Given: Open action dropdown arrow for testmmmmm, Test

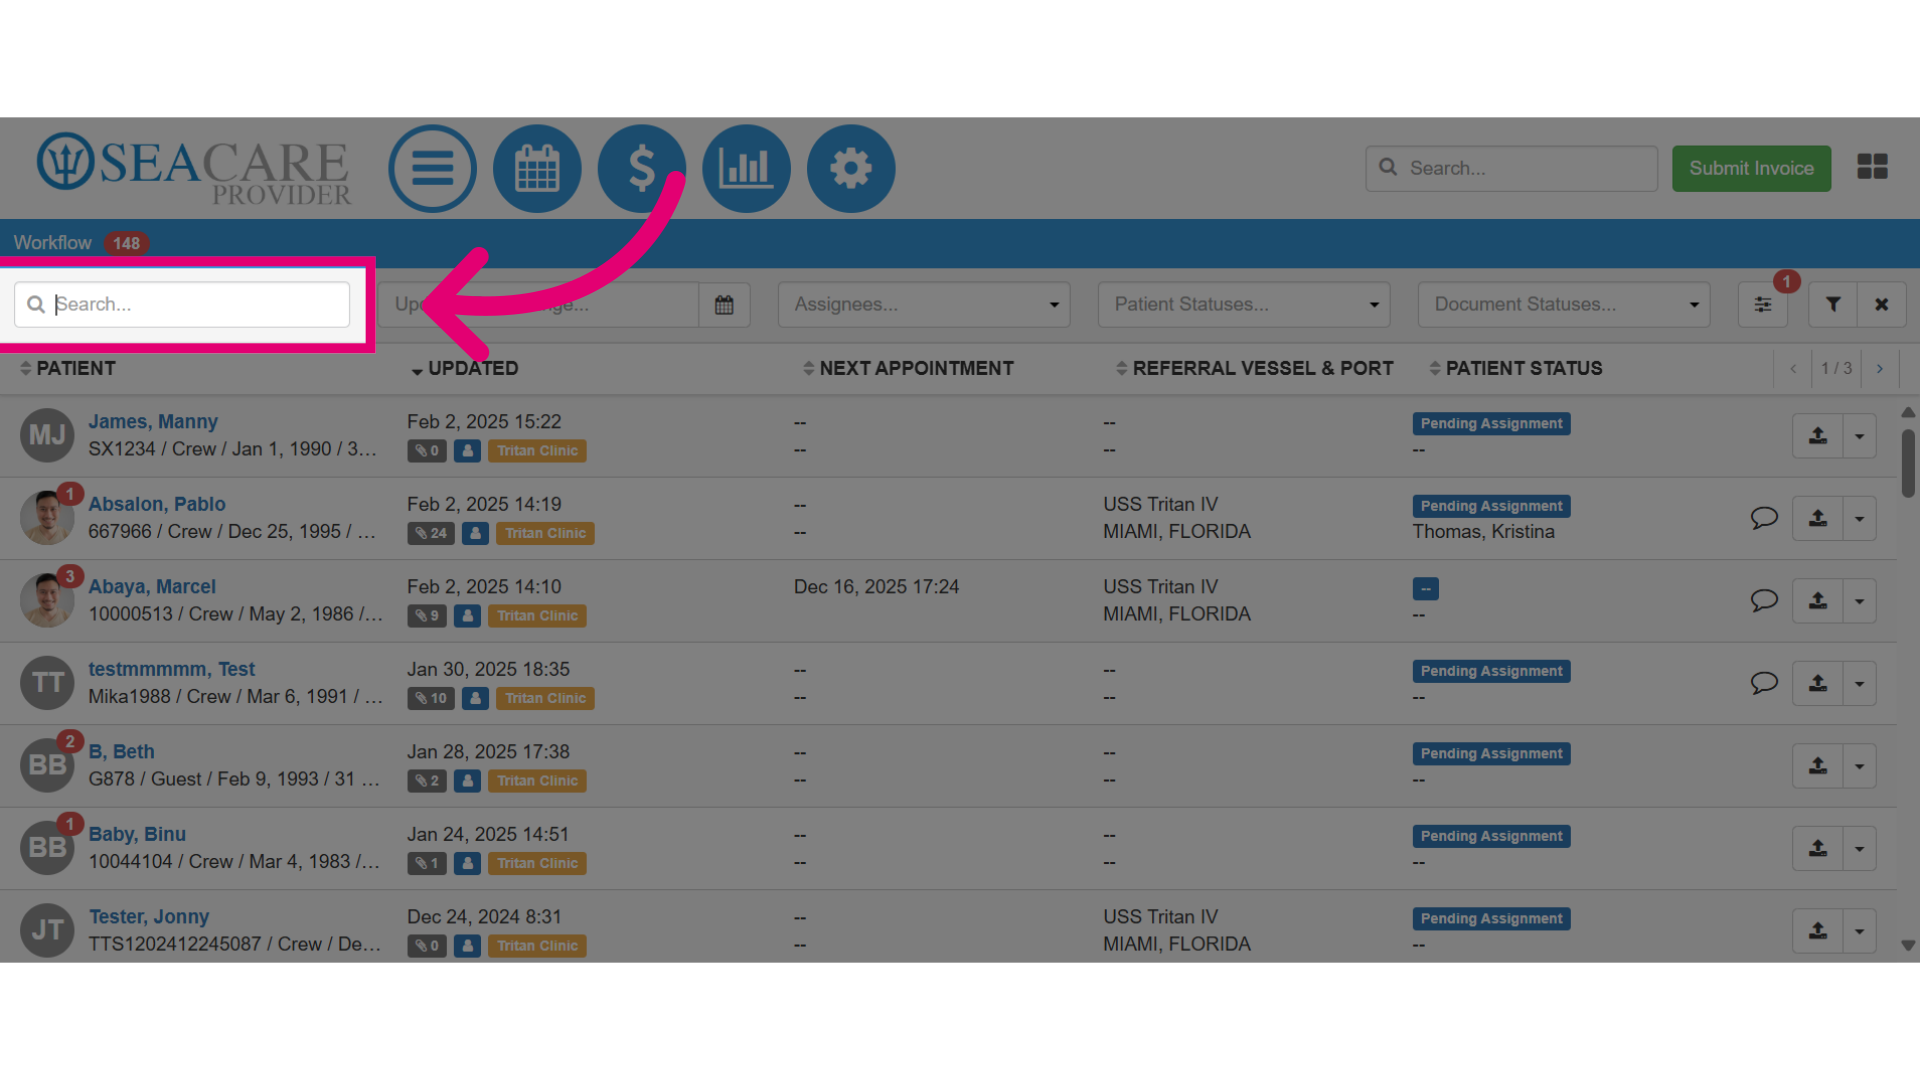Looking at the screenshot, I should point(1860,683).
